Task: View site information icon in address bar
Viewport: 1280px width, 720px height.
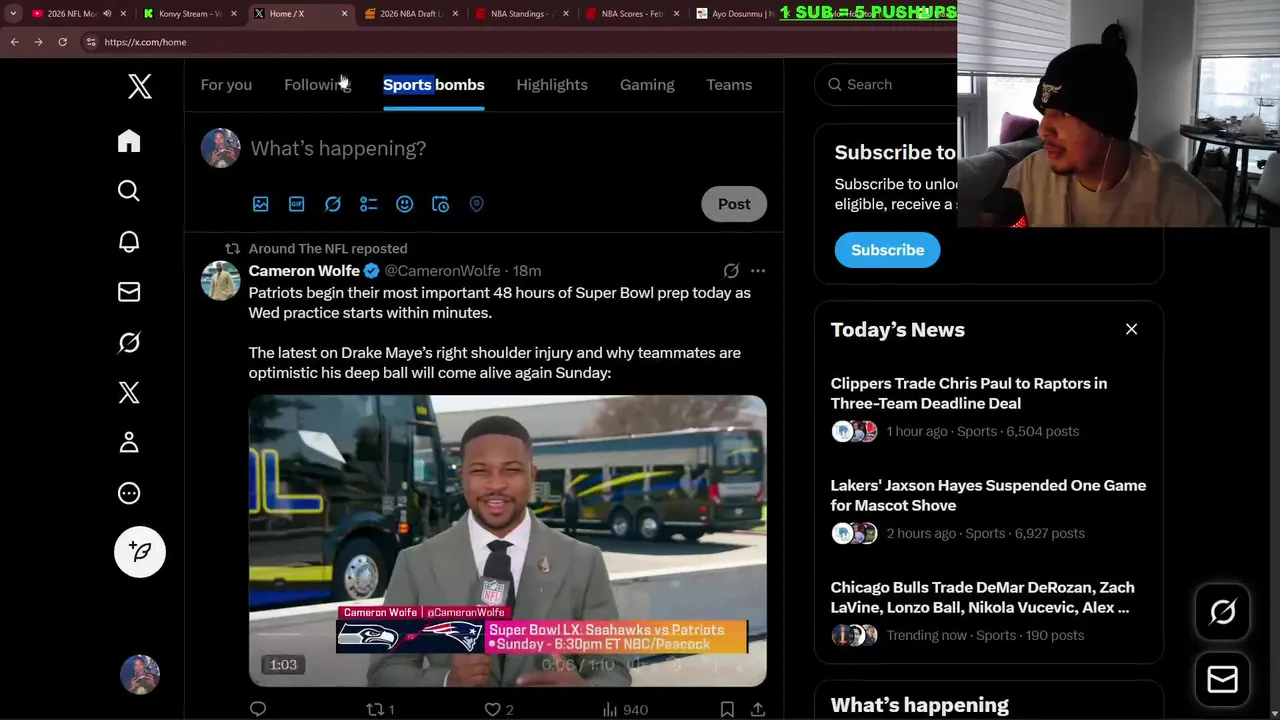Action: pos(91,42)
